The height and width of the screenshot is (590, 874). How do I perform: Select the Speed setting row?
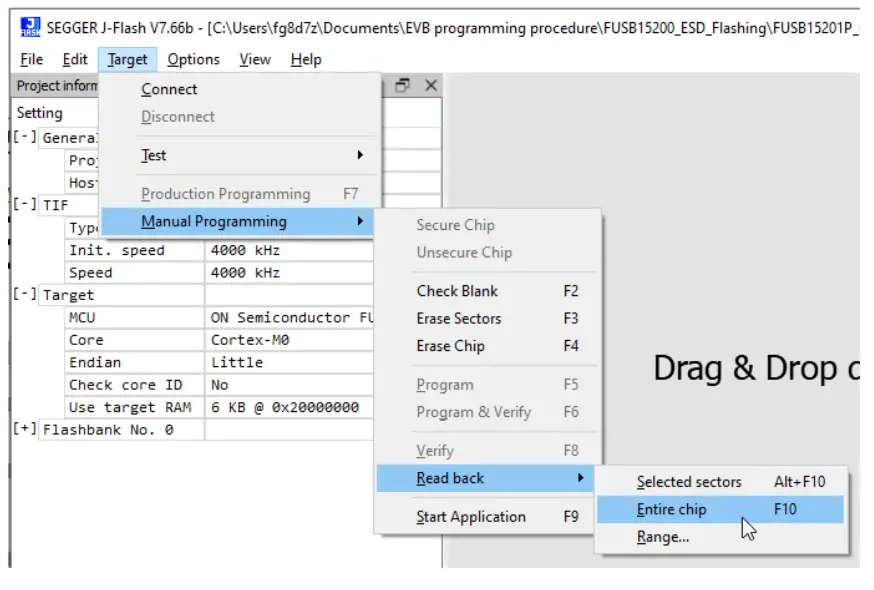[219, 273]
